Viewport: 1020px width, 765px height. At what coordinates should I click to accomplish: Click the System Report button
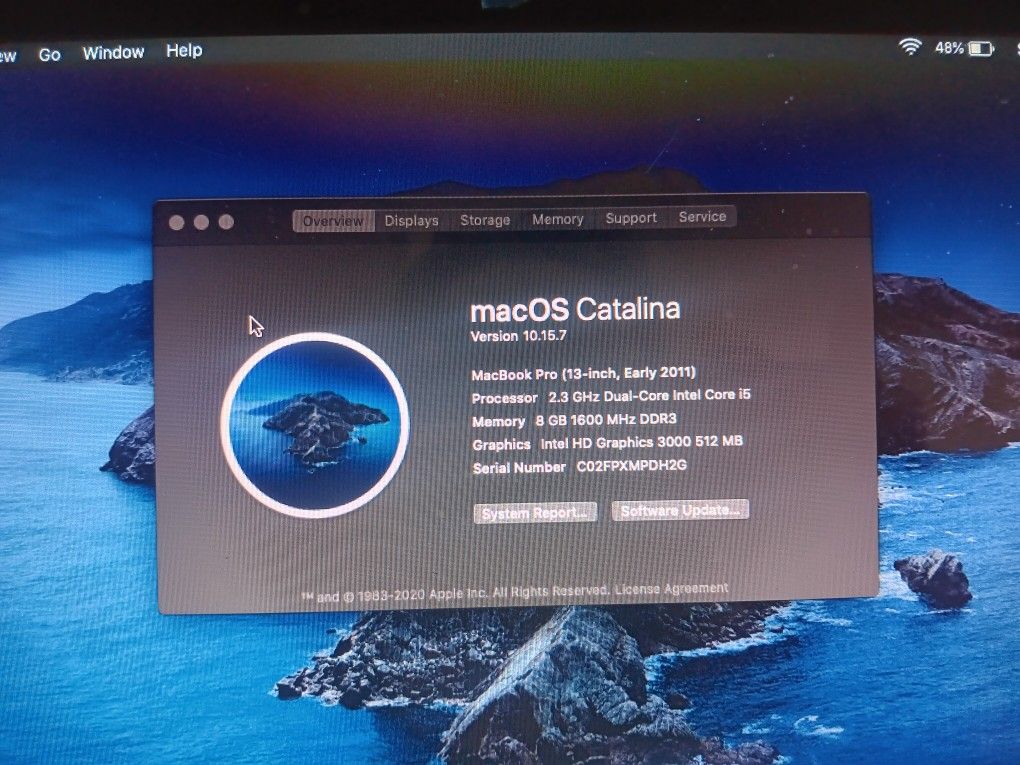535,513
